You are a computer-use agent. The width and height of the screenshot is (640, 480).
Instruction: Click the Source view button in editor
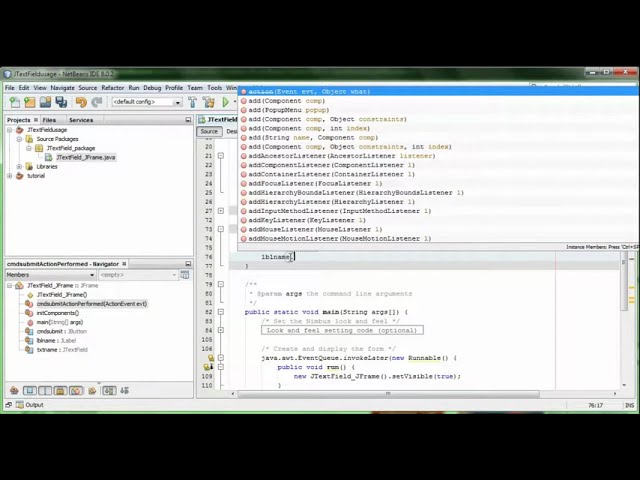(x=209, y=131)
